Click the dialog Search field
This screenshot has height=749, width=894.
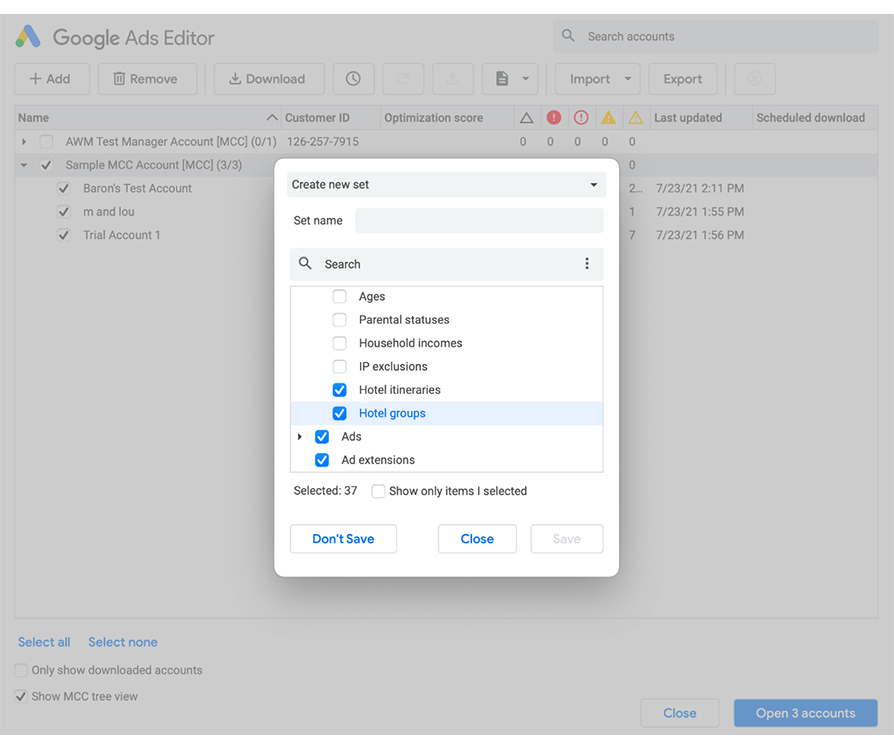click(446, 264)
